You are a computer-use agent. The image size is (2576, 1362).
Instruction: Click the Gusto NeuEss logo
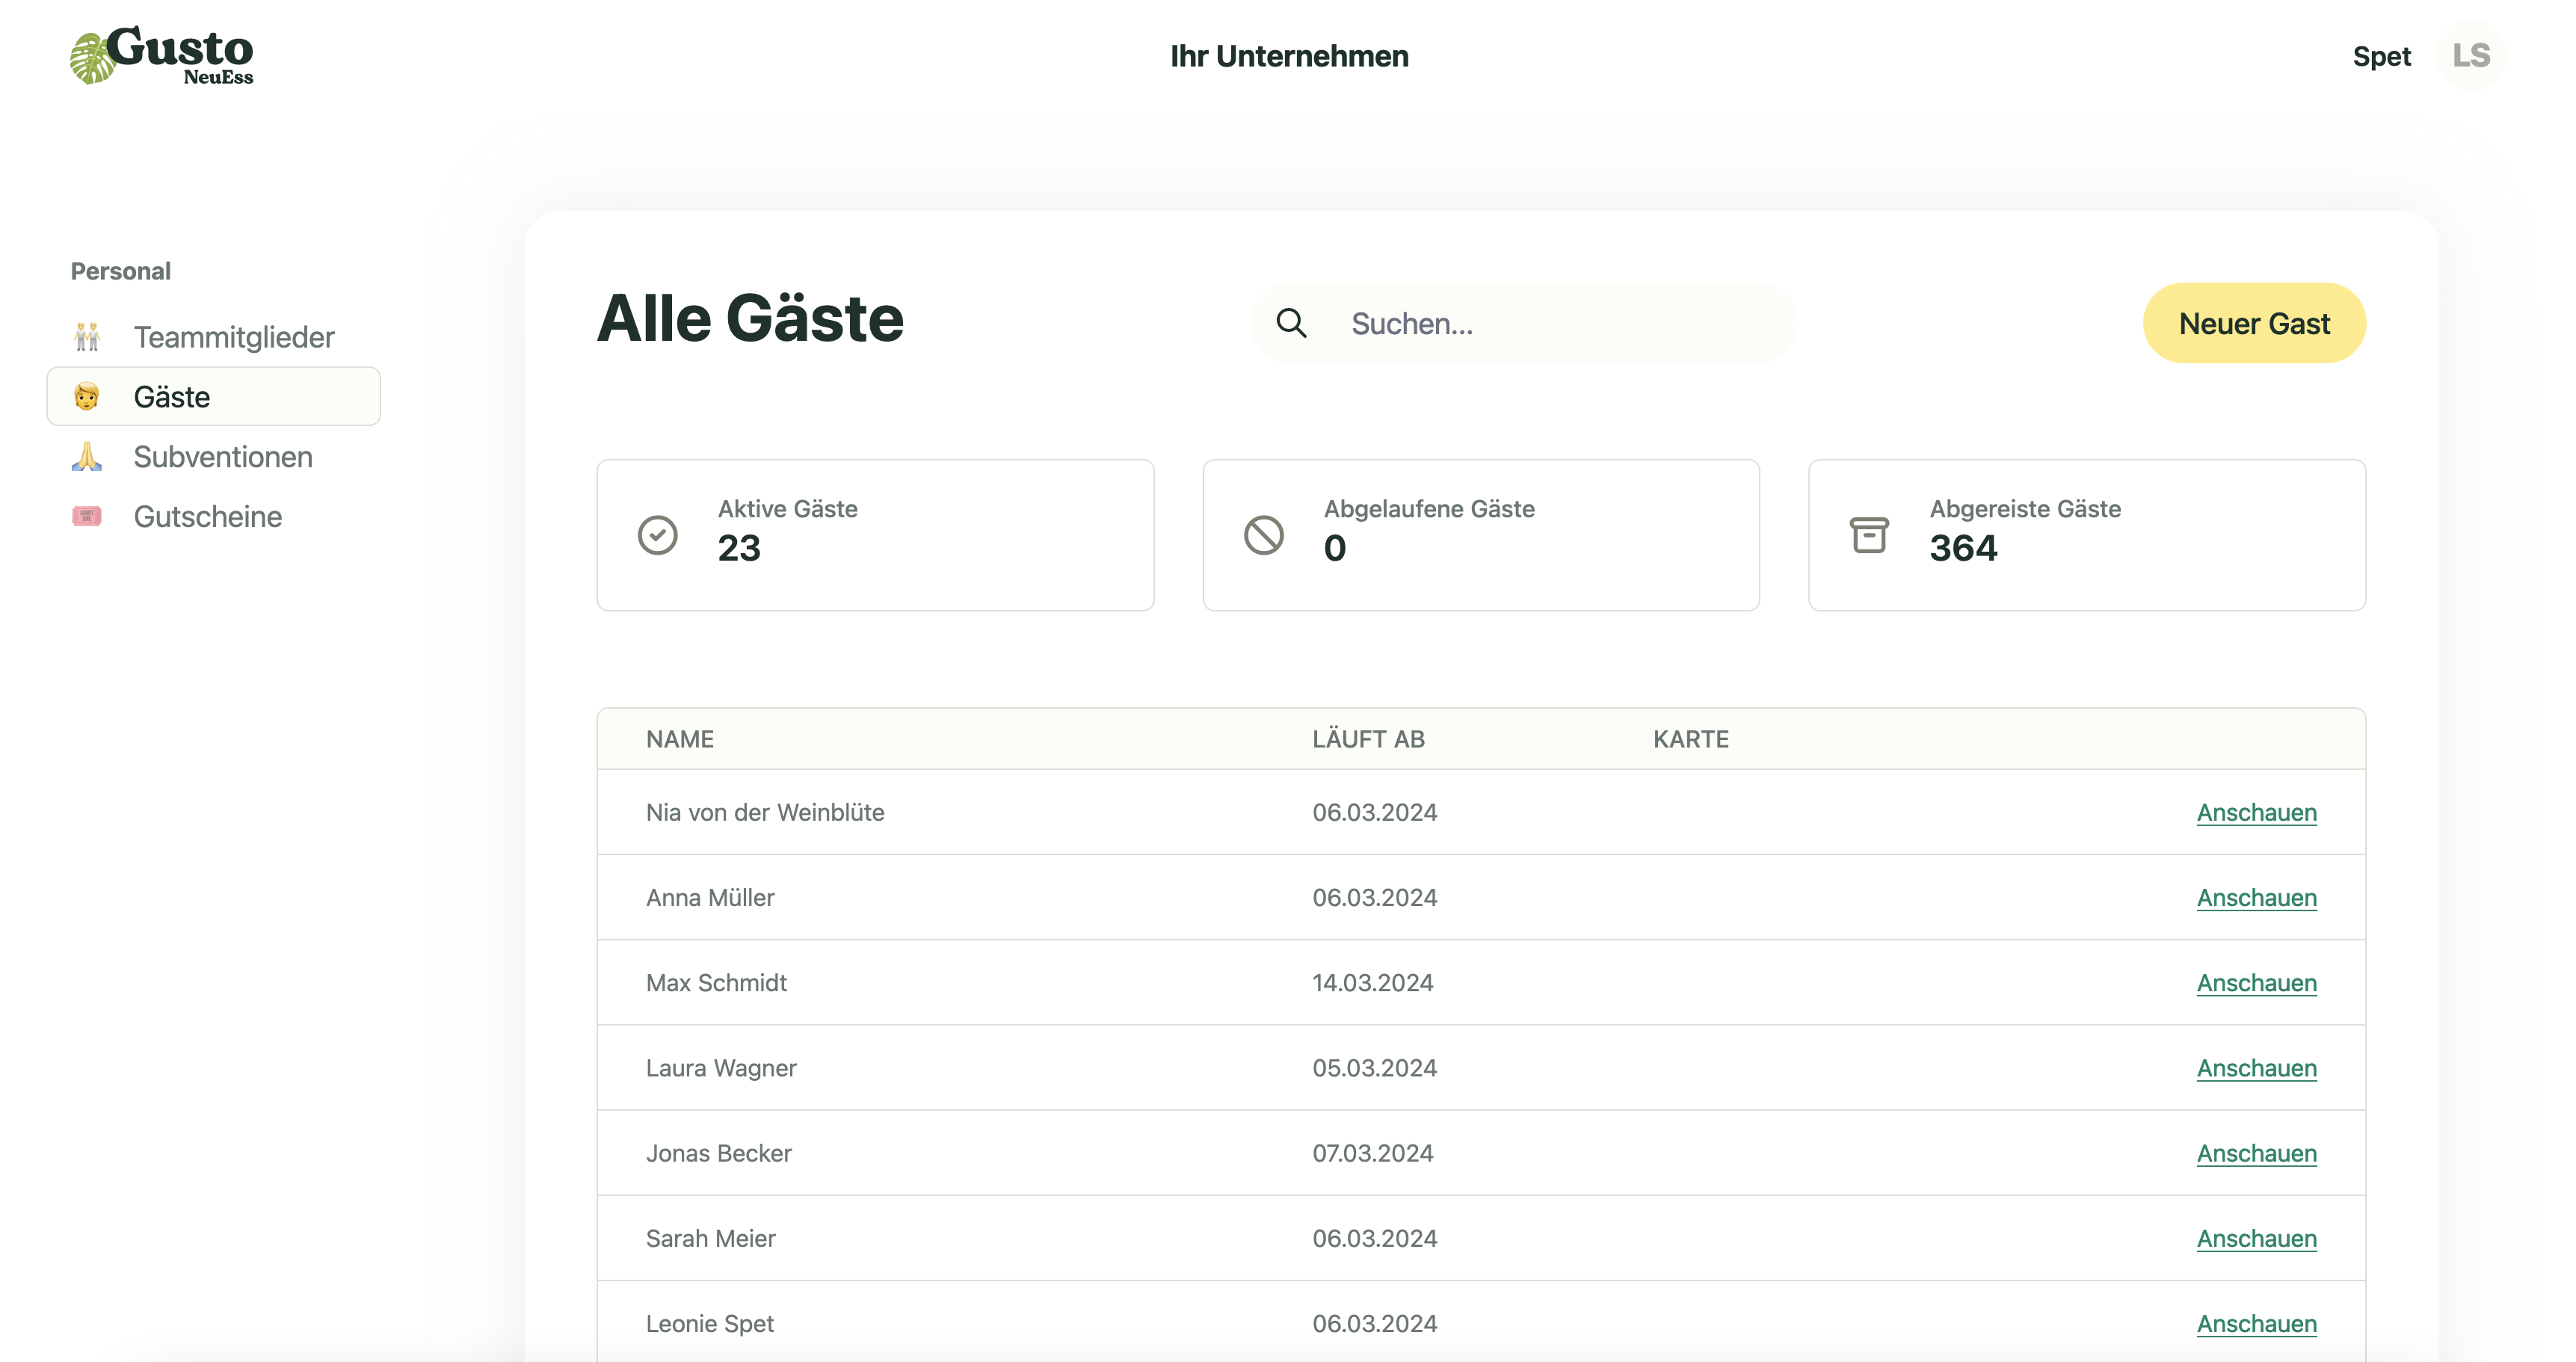click(x=162, y=56)
